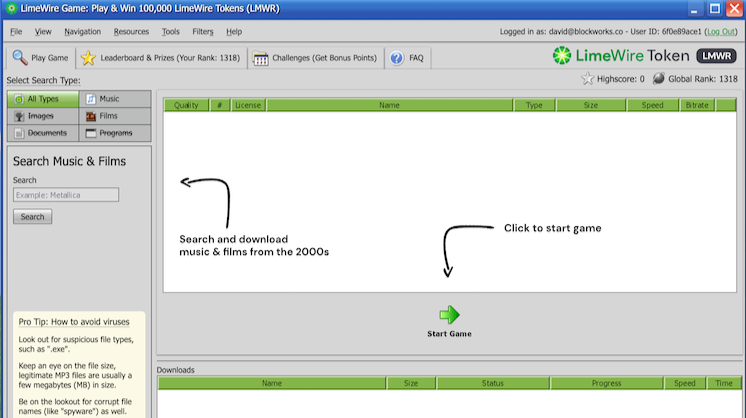Open the Navigation menu

[x=82, y=31]
